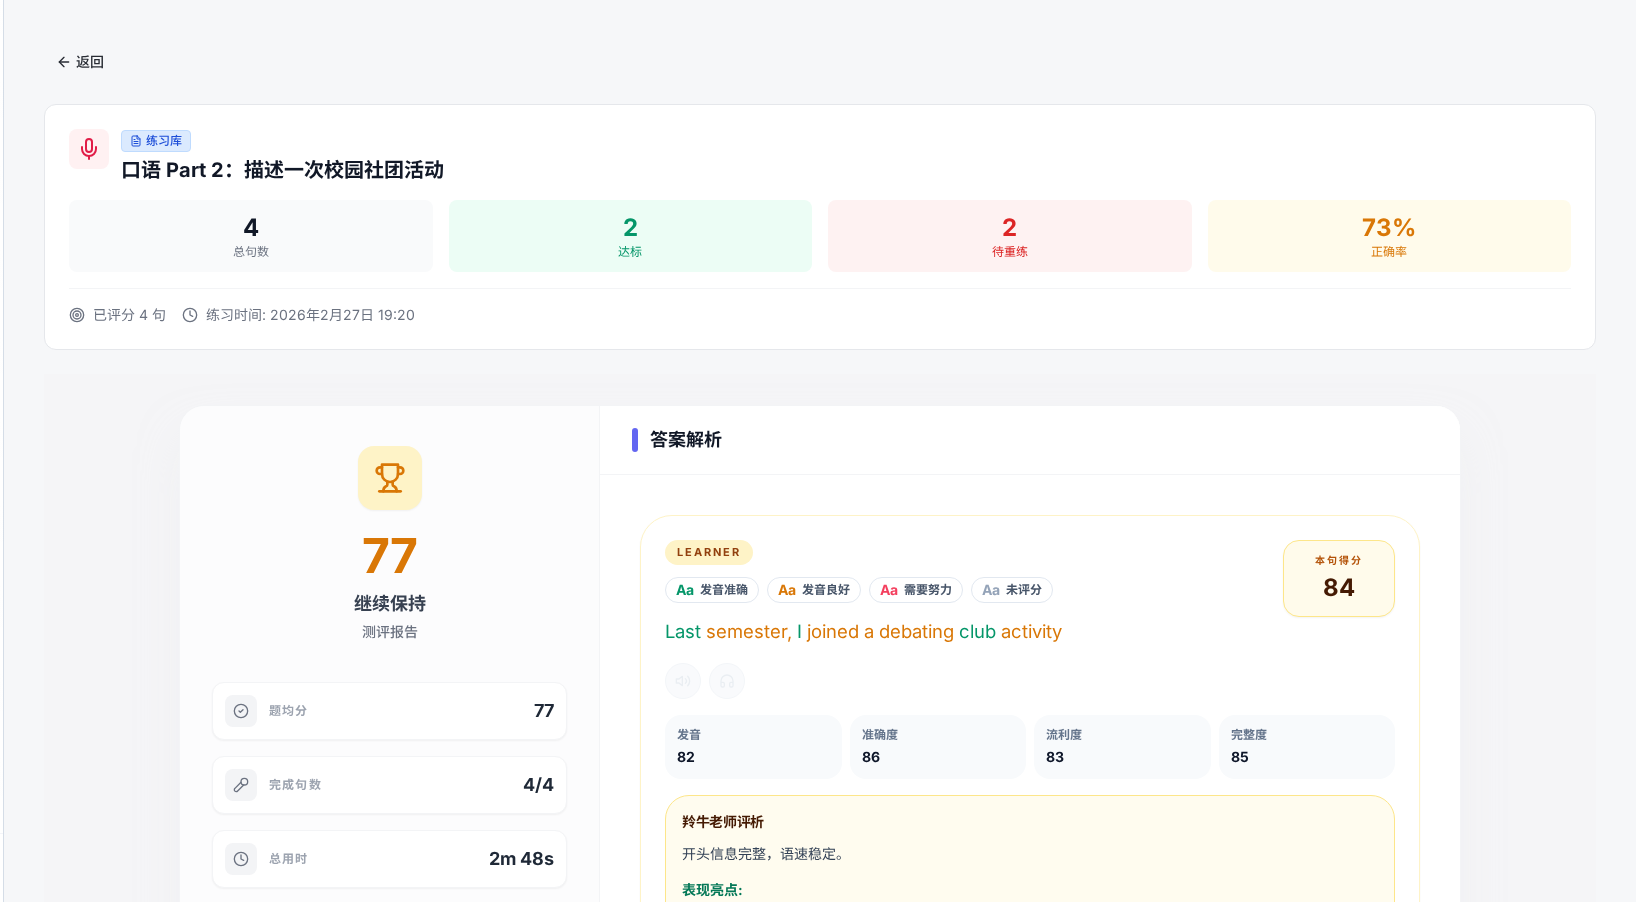This screenshot has height=902, width=1636.
Task: Click the target icon beside 已评分 4 句
Action: pos(77,315)
